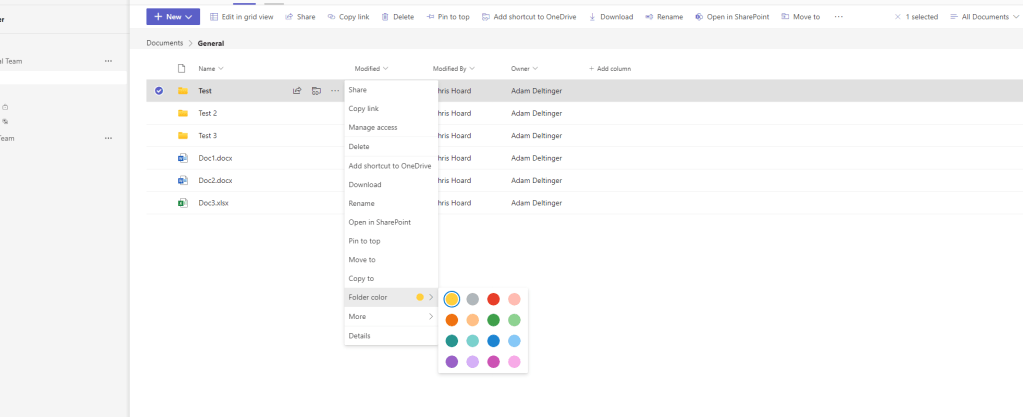This screenshot has height=417, width=1023.
Task: Choose Manage access from context menu
Action: (x=373, y=128)
